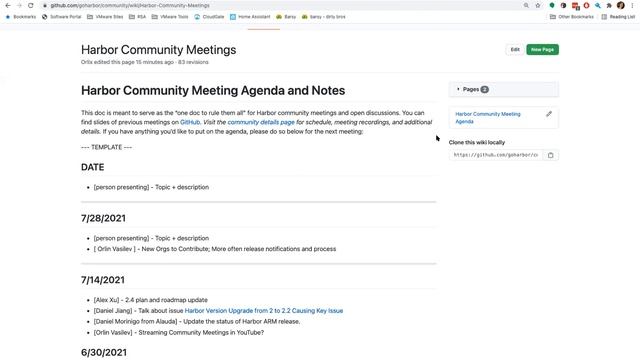
Task: Open the community details page link
Action: pos(261,122)
